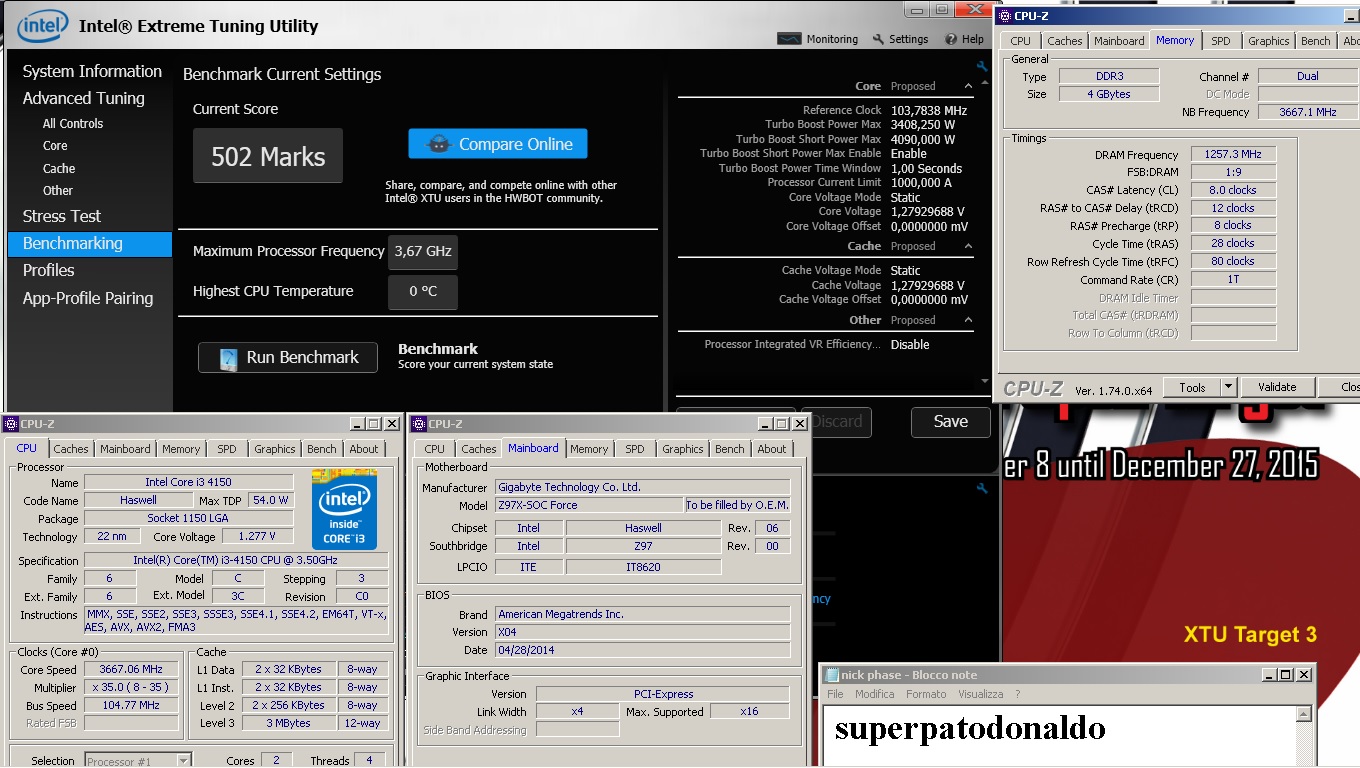Open the Monitoring panel in XTU
Image resolution: width=1360 pixels, height=768 pixels.
818,39
